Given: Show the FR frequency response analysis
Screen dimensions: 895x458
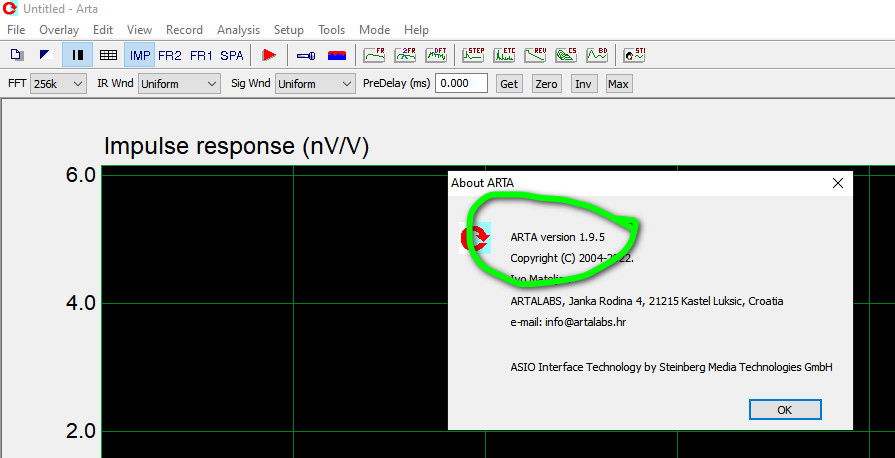Looking at the screenshot, I should 374,55.
